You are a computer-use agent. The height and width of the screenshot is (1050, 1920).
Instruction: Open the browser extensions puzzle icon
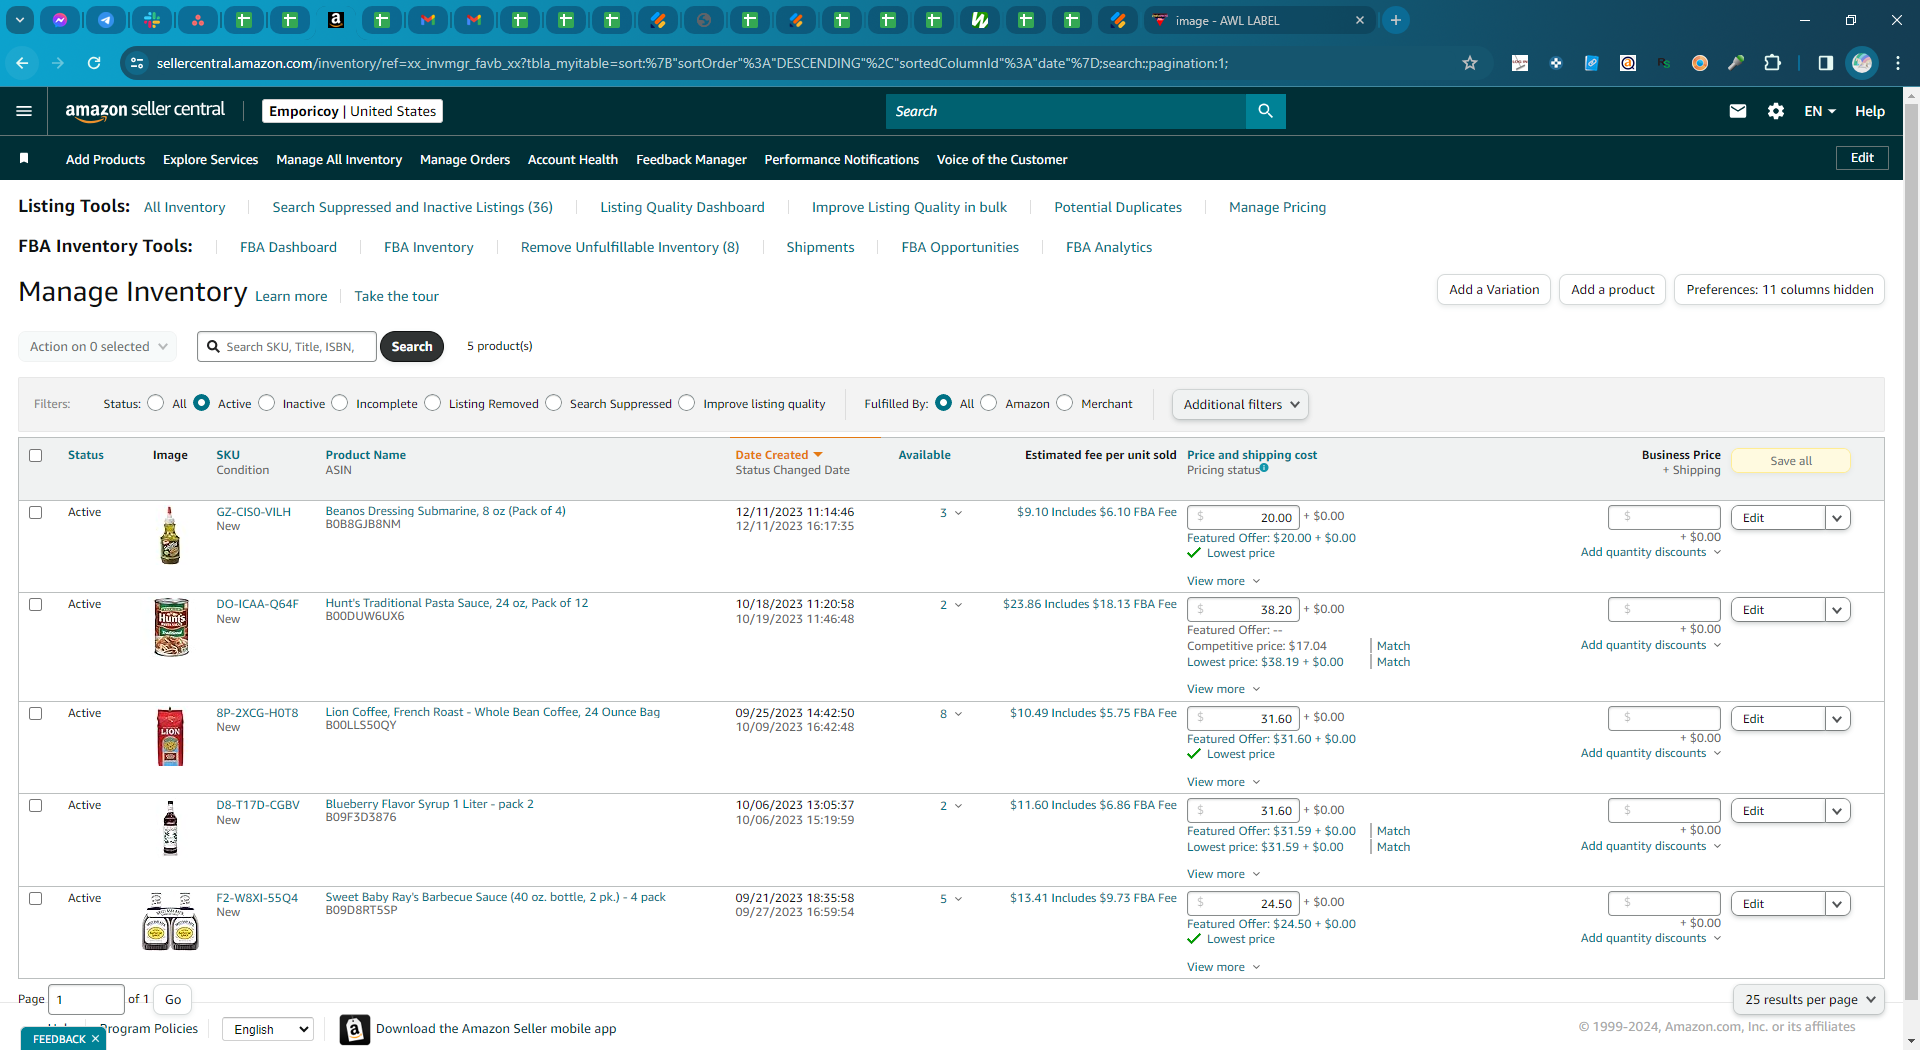[x=1772, y=63]
